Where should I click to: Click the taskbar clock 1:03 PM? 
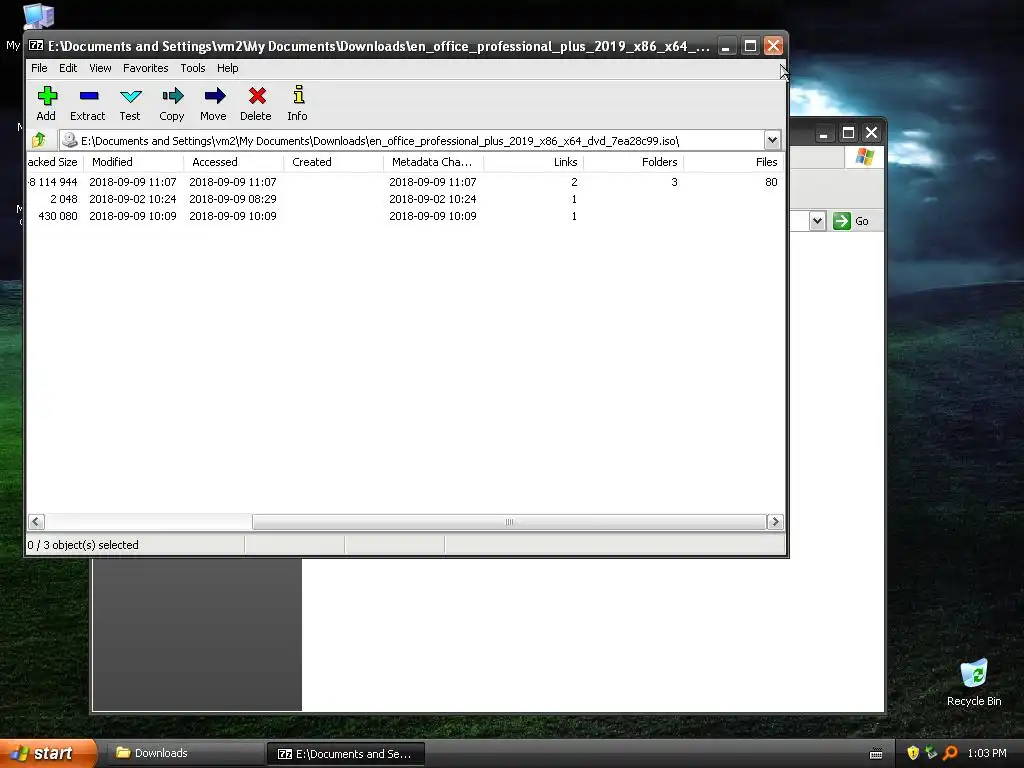point(987,753)
